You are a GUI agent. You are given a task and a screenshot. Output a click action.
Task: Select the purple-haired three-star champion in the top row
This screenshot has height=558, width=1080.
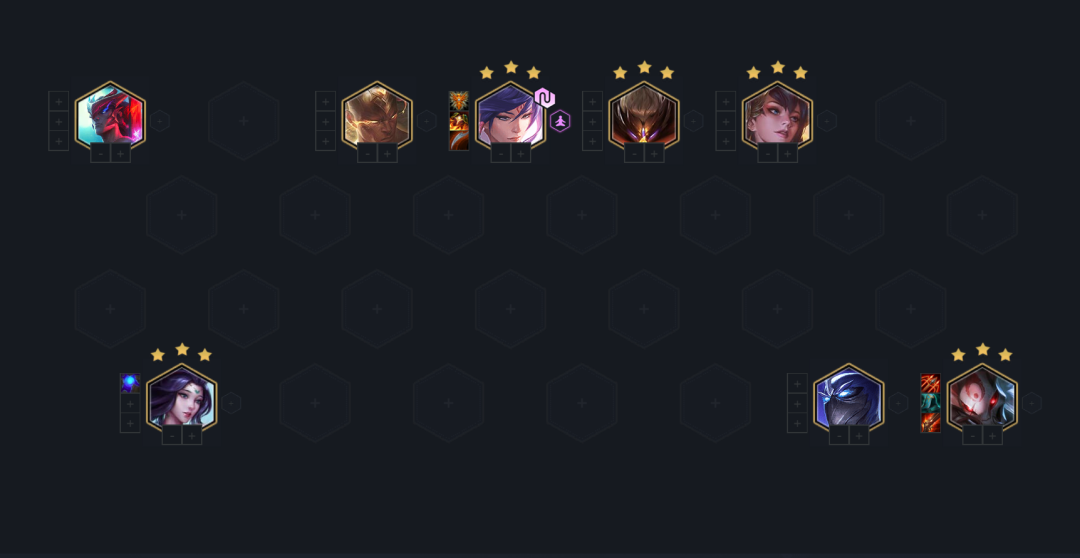pos(510,118)
